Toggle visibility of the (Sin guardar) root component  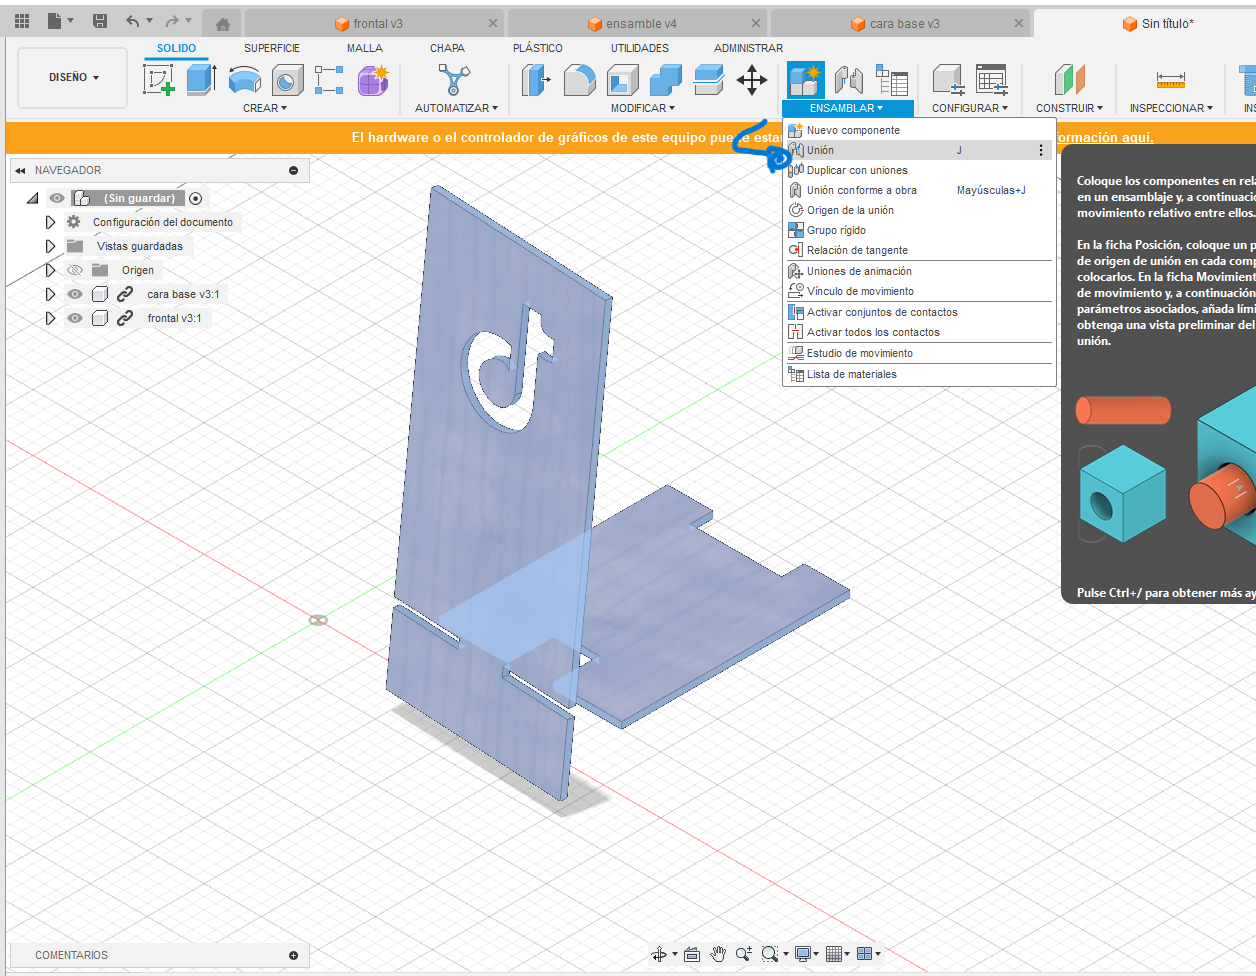57,198
